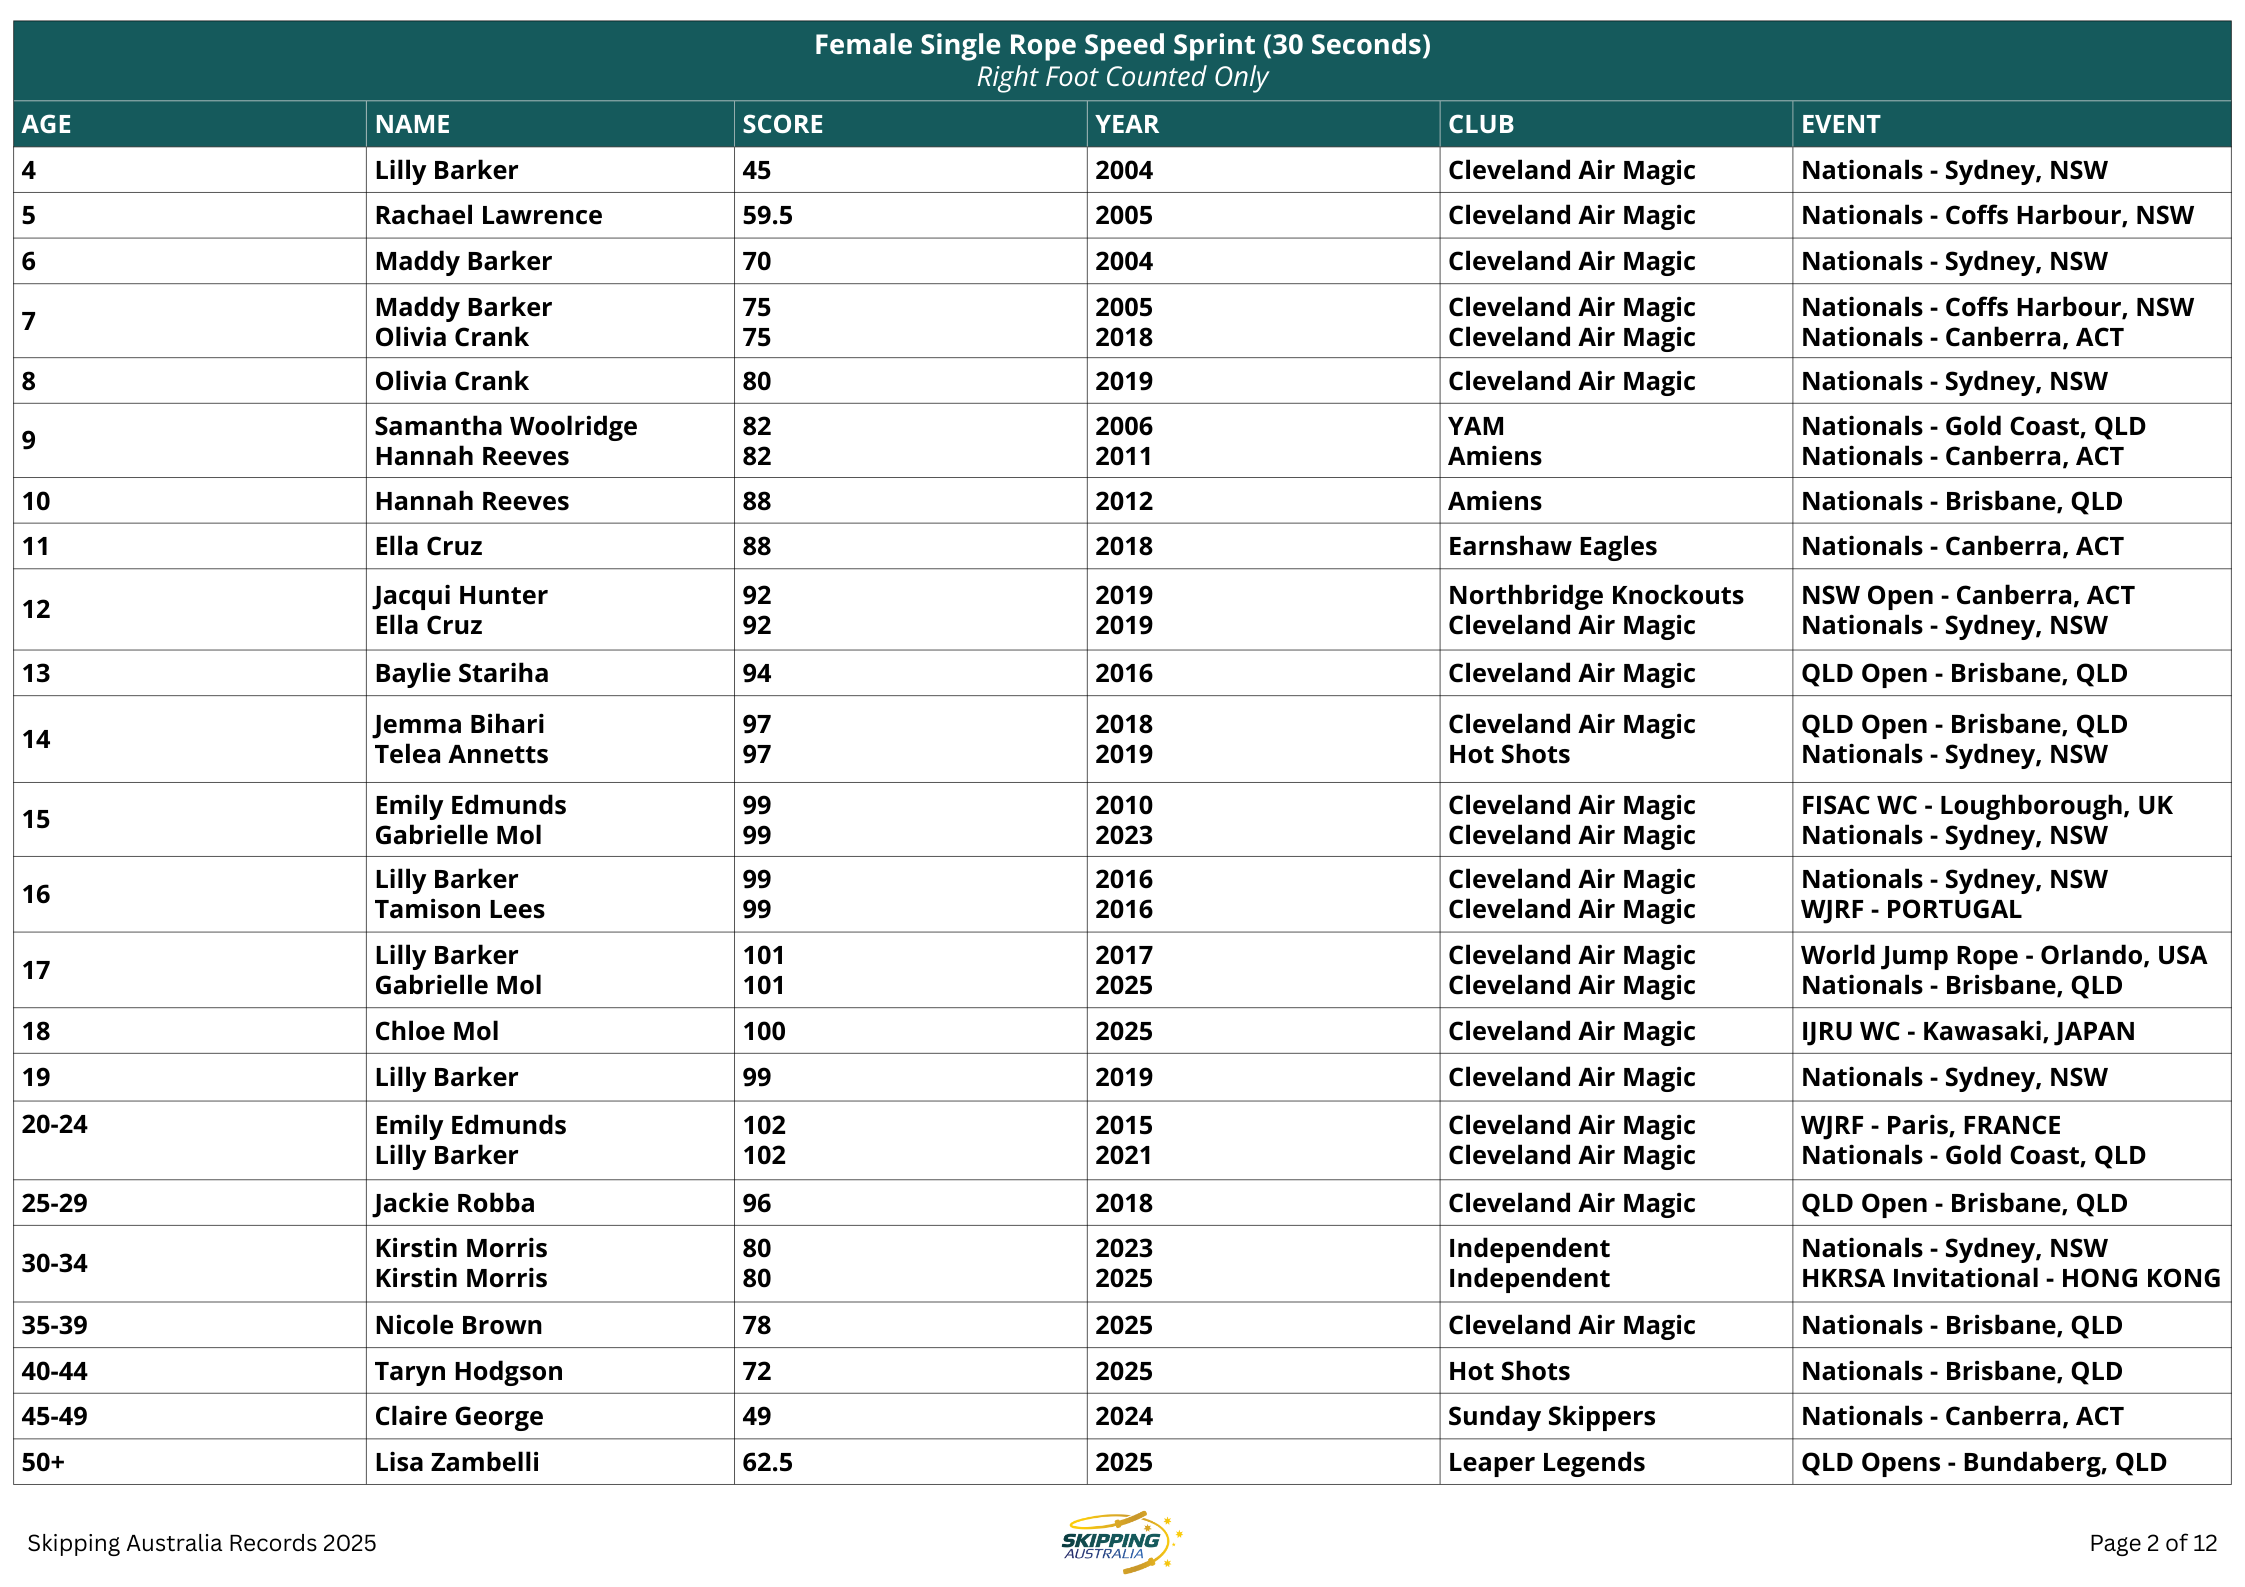The image size is (2245, 1587).
Task: Select the name 'Jackie Robba'
Action: click(454, 1203)
